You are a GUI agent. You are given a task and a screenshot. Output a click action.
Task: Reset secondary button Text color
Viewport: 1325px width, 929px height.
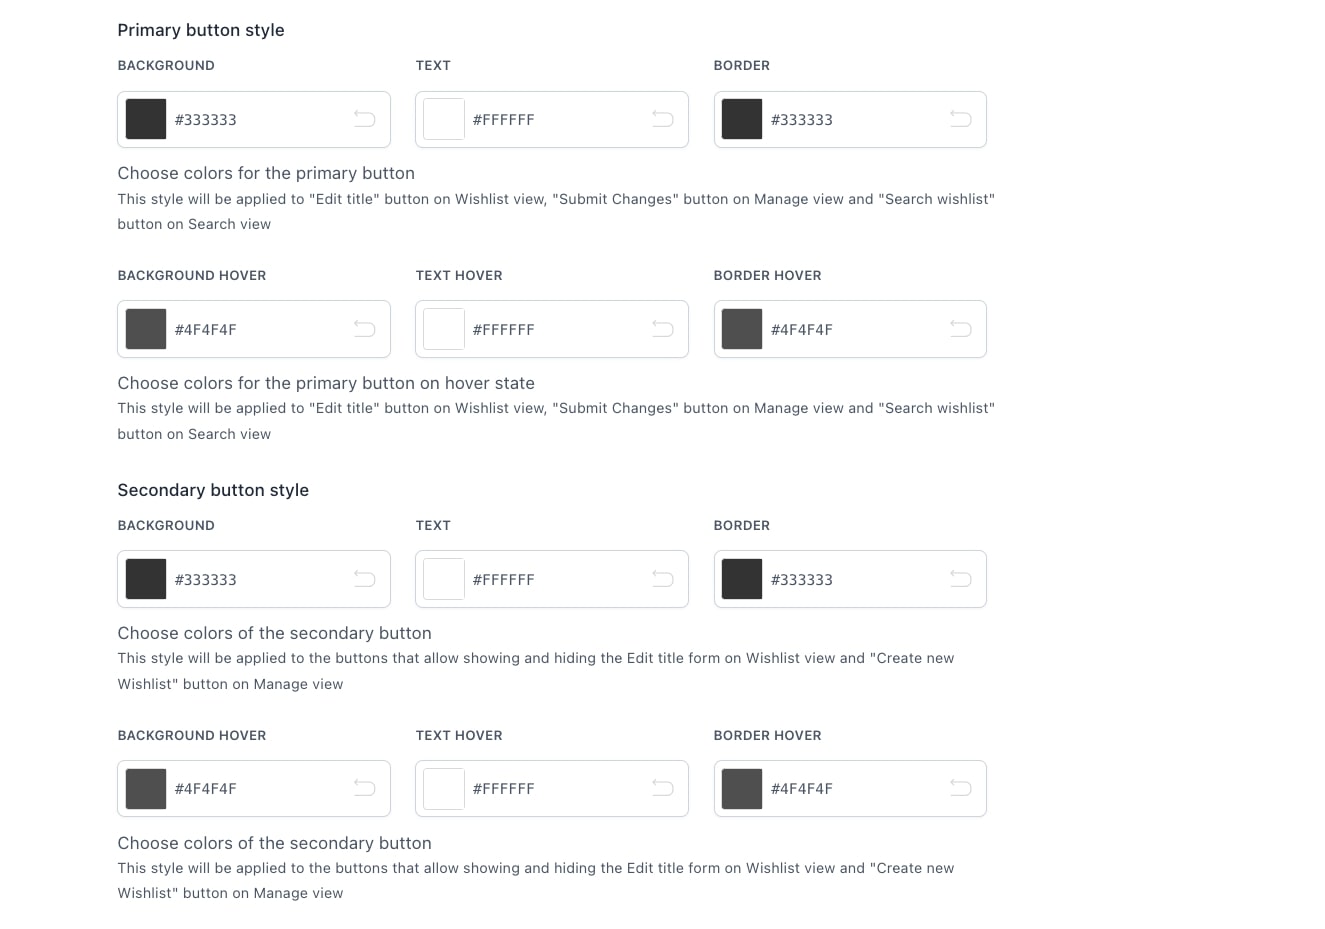click(663, 579)
